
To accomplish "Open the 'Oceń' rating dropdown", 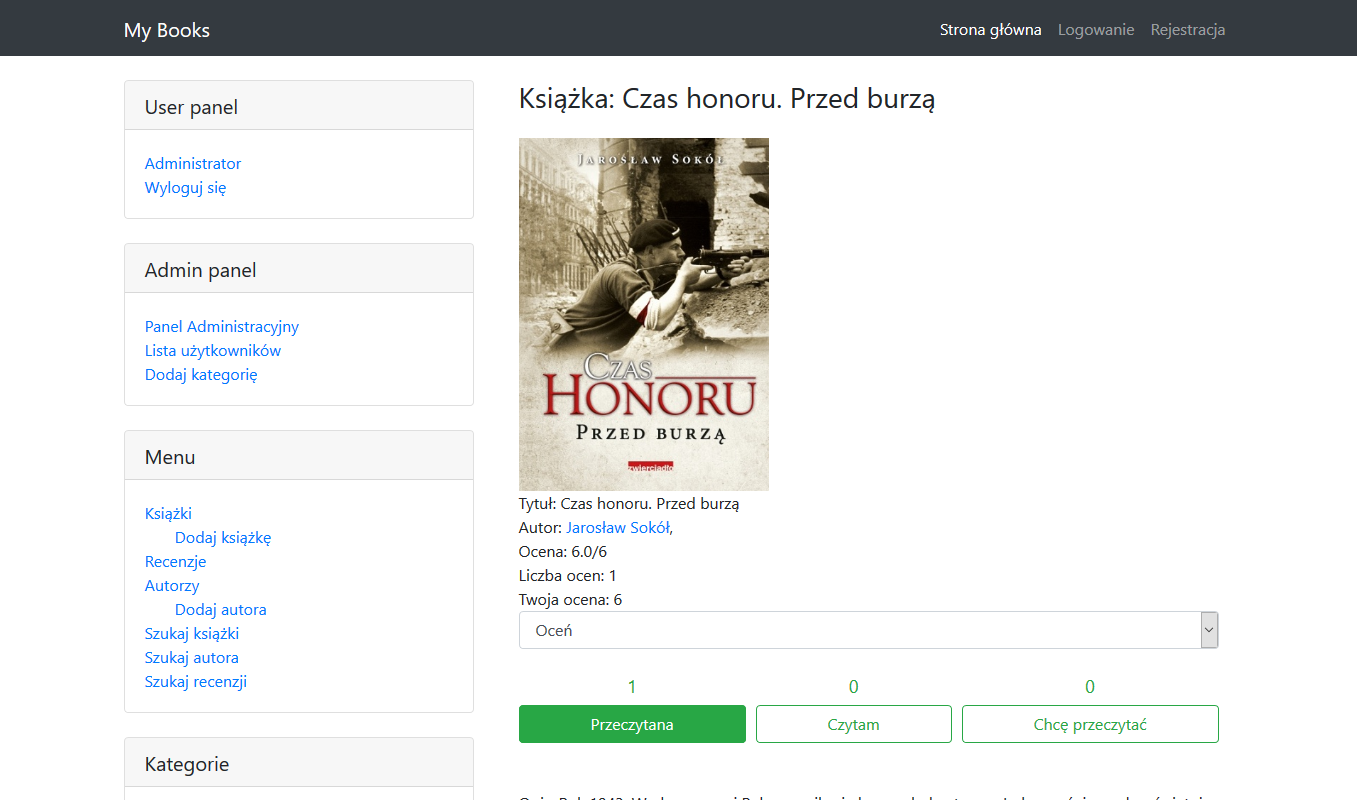I will click(x=868, y=631).
